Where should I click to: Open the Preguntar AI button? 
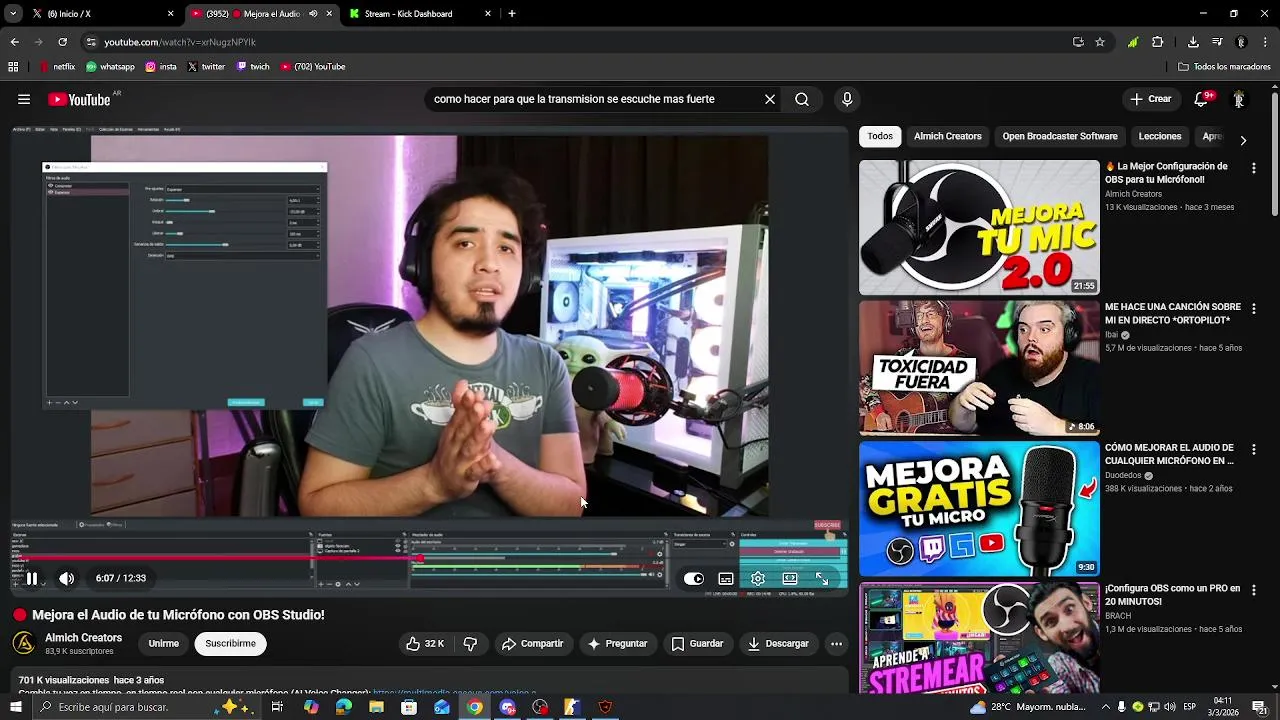[x=617, y=644]
